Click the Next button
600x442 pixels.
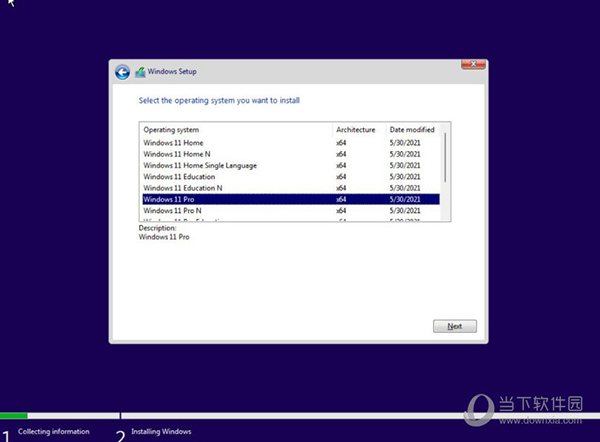click(x=455, y=326)
